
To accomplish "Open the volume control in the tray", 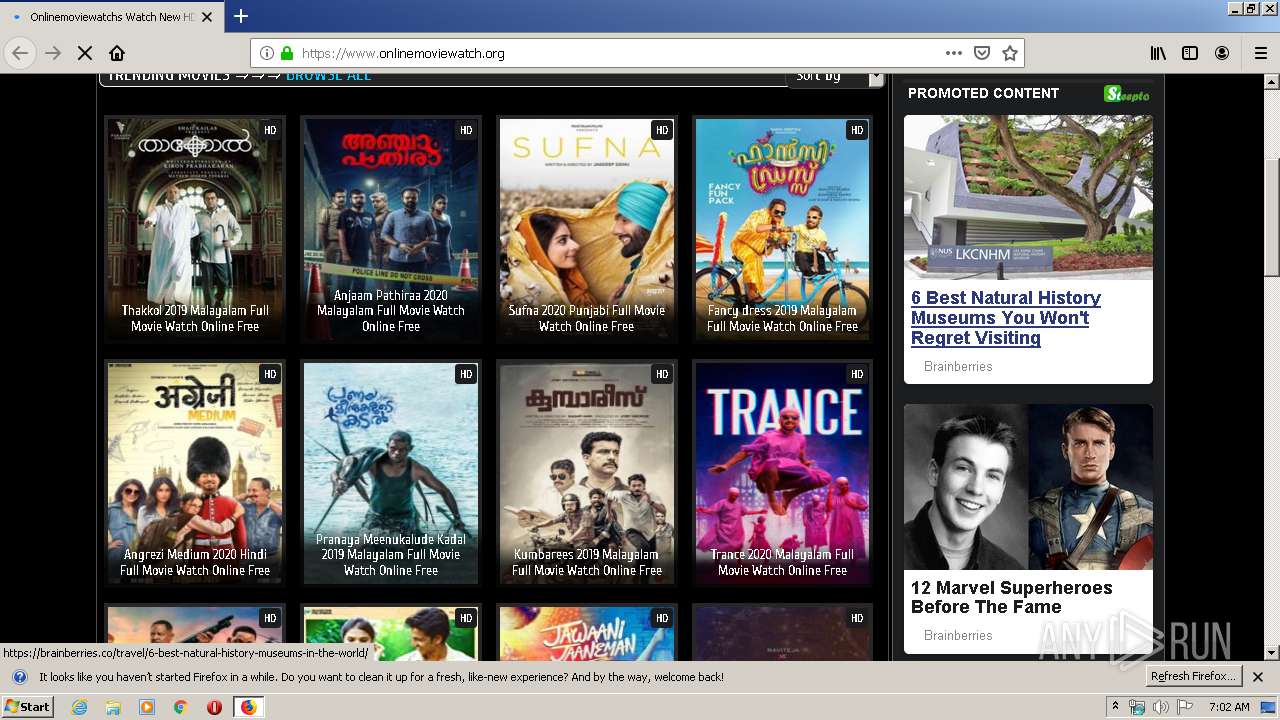I will point(1160,707).
